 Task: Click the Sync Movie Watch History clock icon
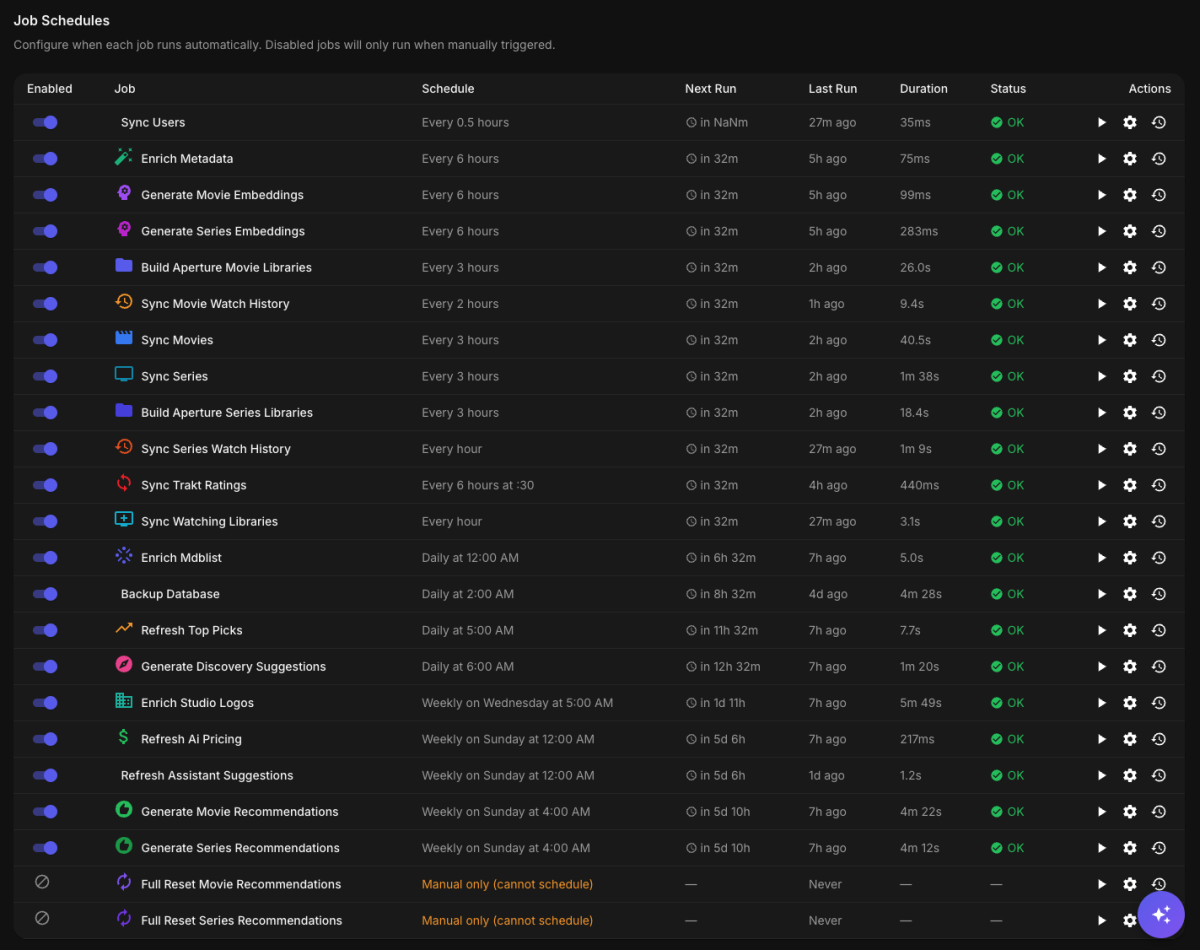(x=124, y=303)
